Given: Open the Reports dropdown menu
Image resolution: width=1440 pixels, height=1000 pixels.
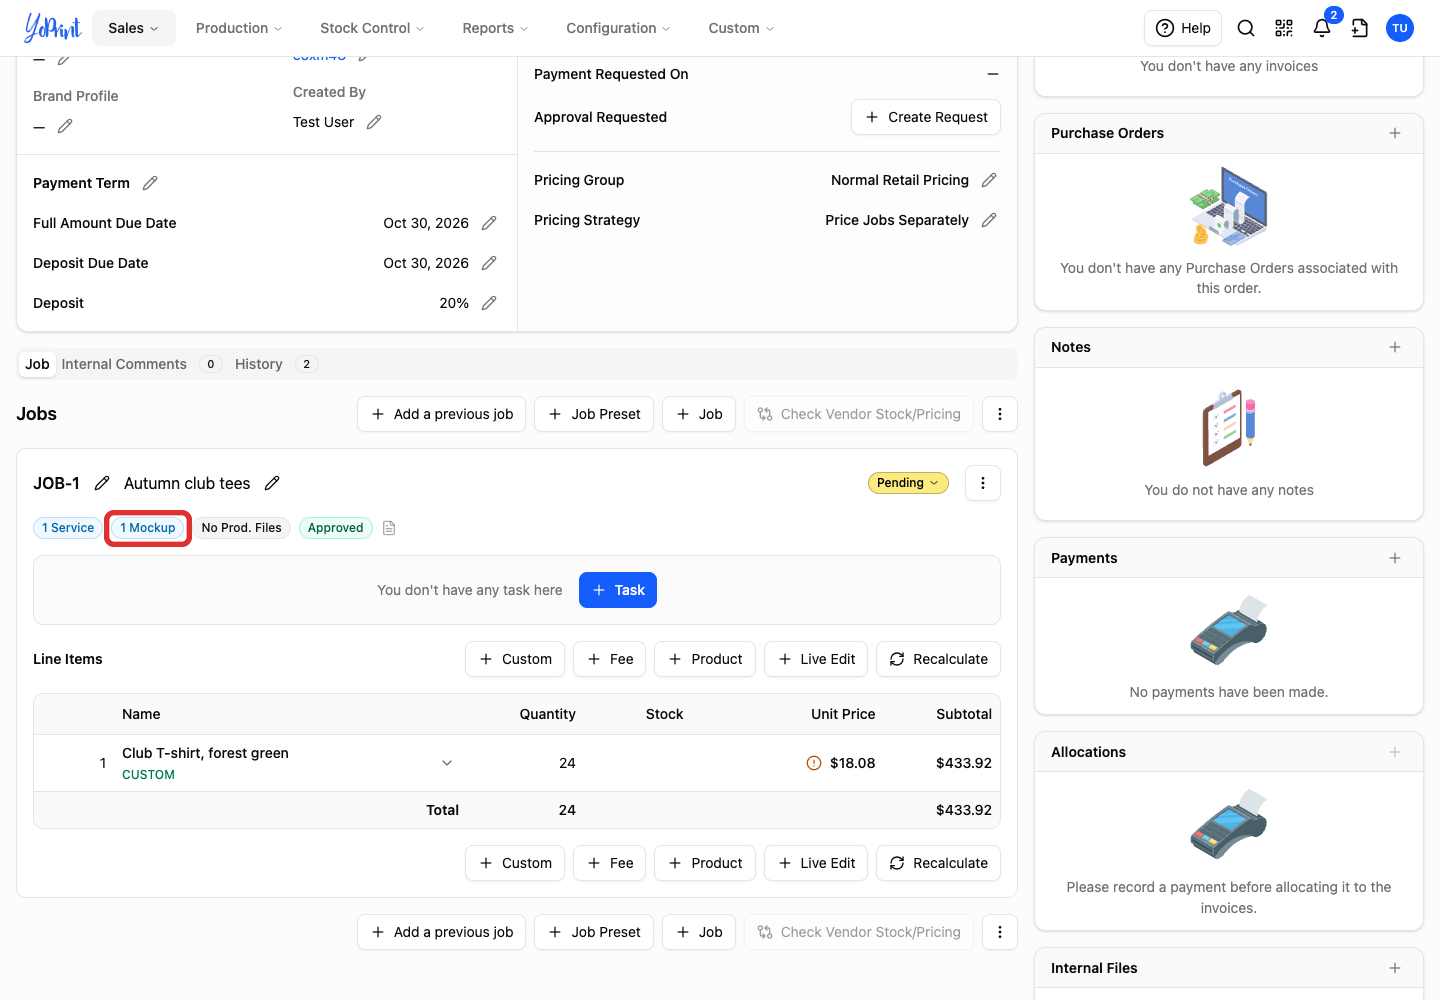Looking at the screenshot, I should (x=495, y=28).
